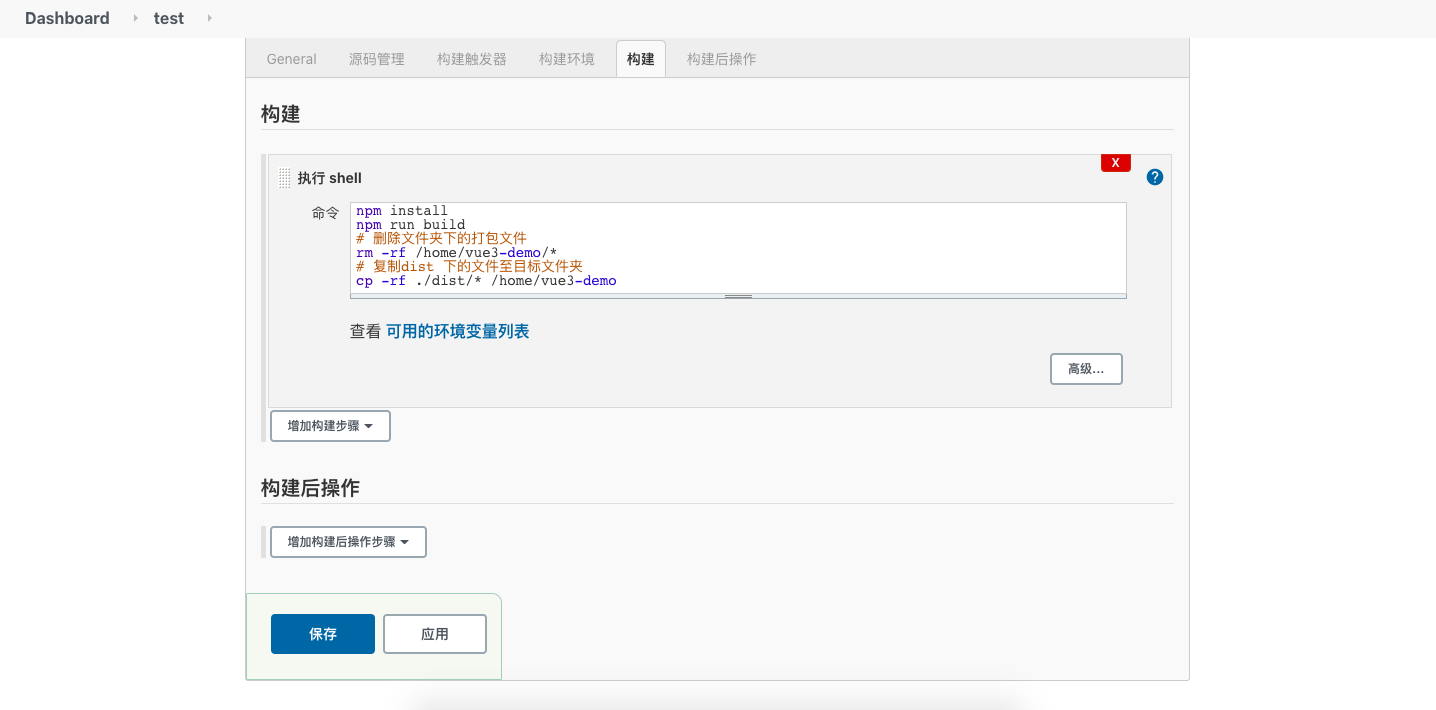The height and width of the screenshot is (710, 1436).
Task: Click the 'npm install' line in command
Action: click(402, 211)
